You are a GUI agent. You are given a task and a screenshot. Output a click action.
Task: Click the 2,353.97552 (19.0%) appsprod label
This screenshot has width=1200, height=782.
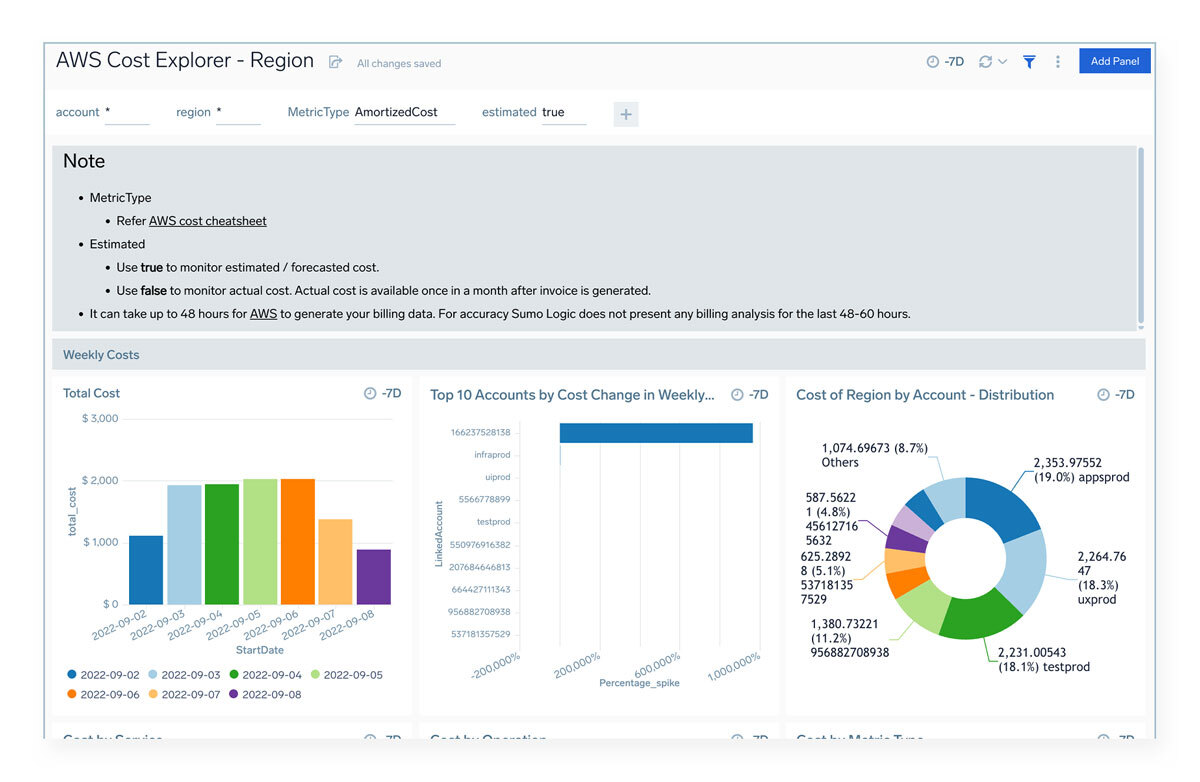click(x=1081, y=470)
